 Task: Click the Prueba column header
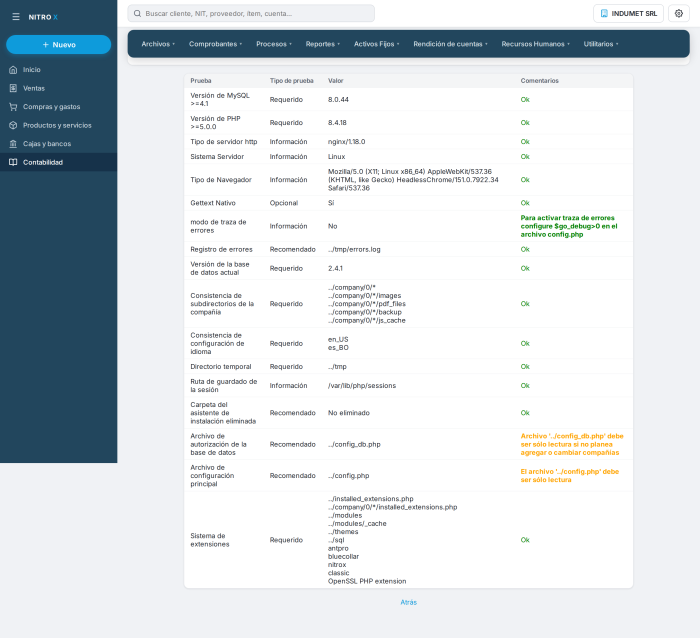pyautogui.click(x=201, y=81)
